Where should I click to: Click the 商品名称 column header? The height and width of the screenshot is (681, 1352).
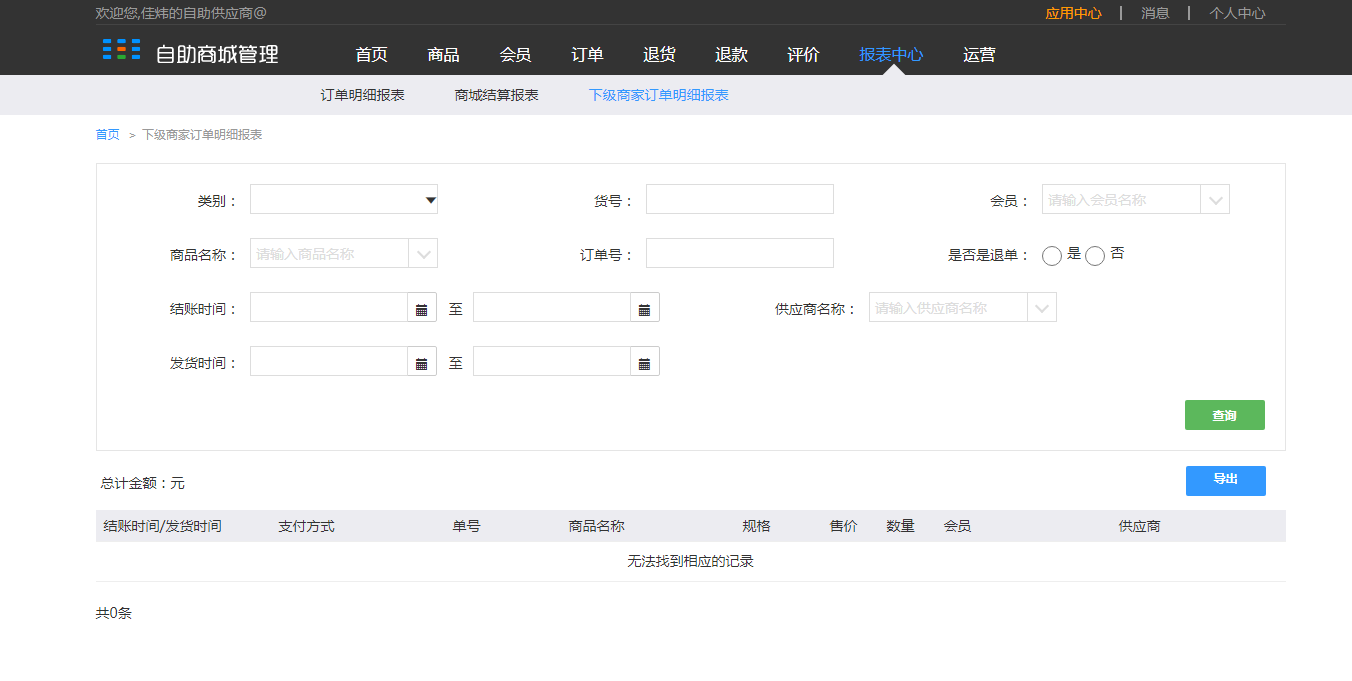click(x=597, y=526)
